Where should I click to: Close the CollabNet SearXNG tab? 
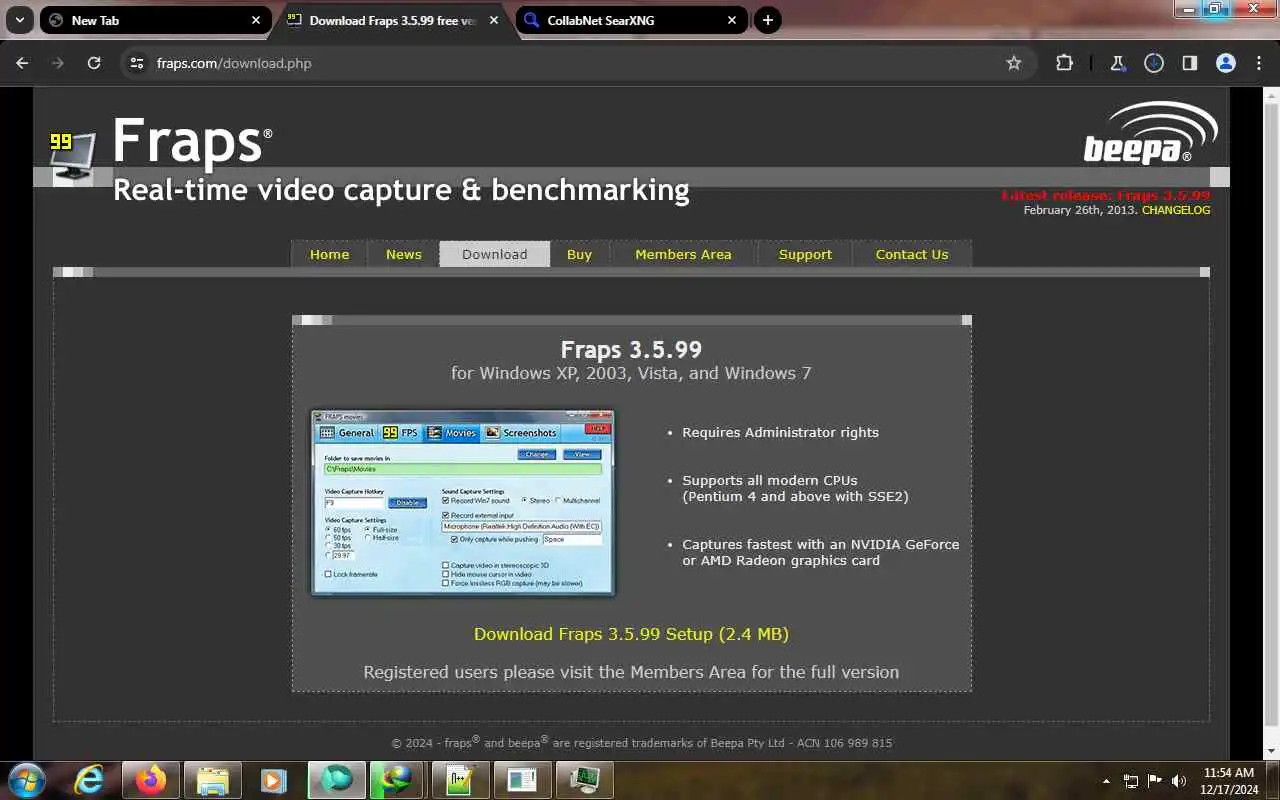(x=732, y=20)
